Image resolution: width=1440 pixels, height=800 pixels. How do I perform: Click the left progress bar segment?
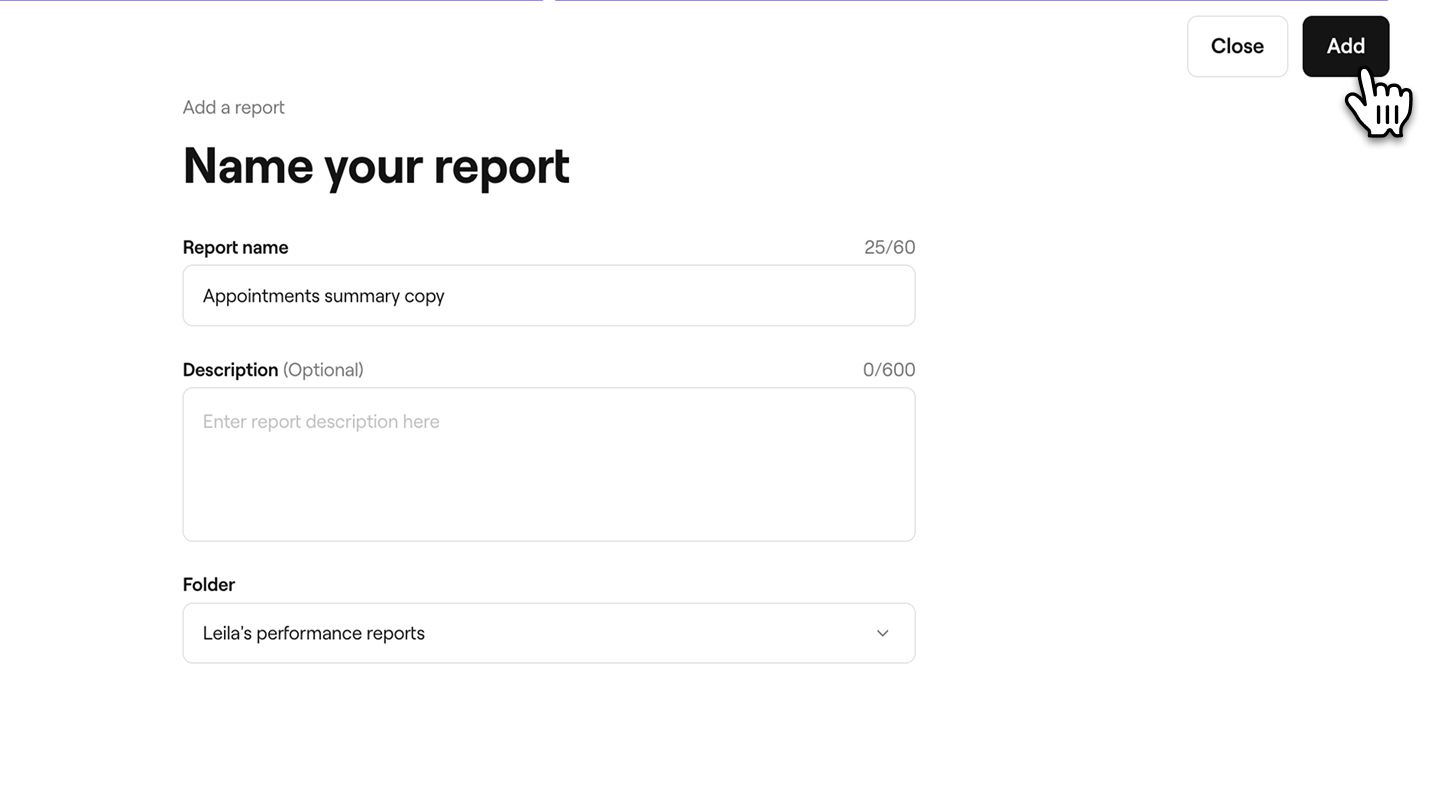[270, 1]
